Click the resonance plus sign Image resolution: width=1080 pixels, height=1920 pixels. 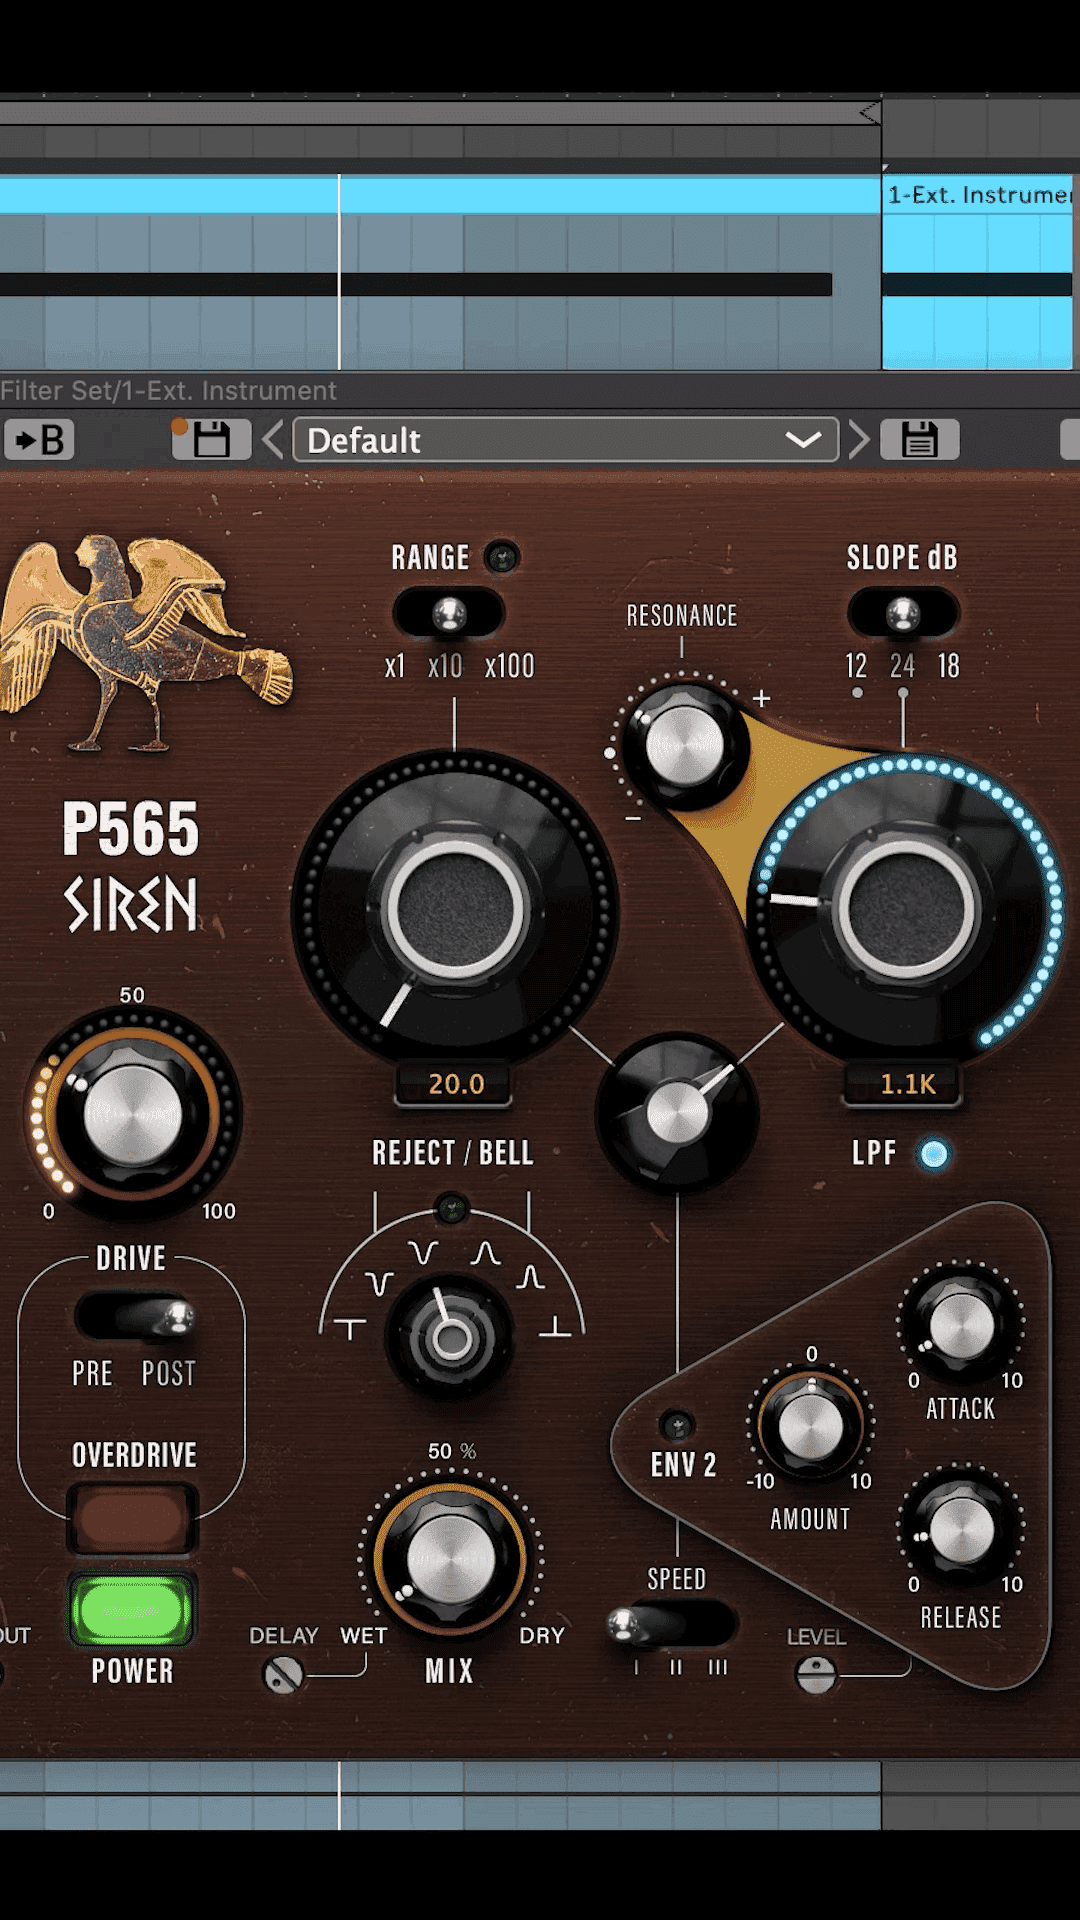(x=762, y=698)
